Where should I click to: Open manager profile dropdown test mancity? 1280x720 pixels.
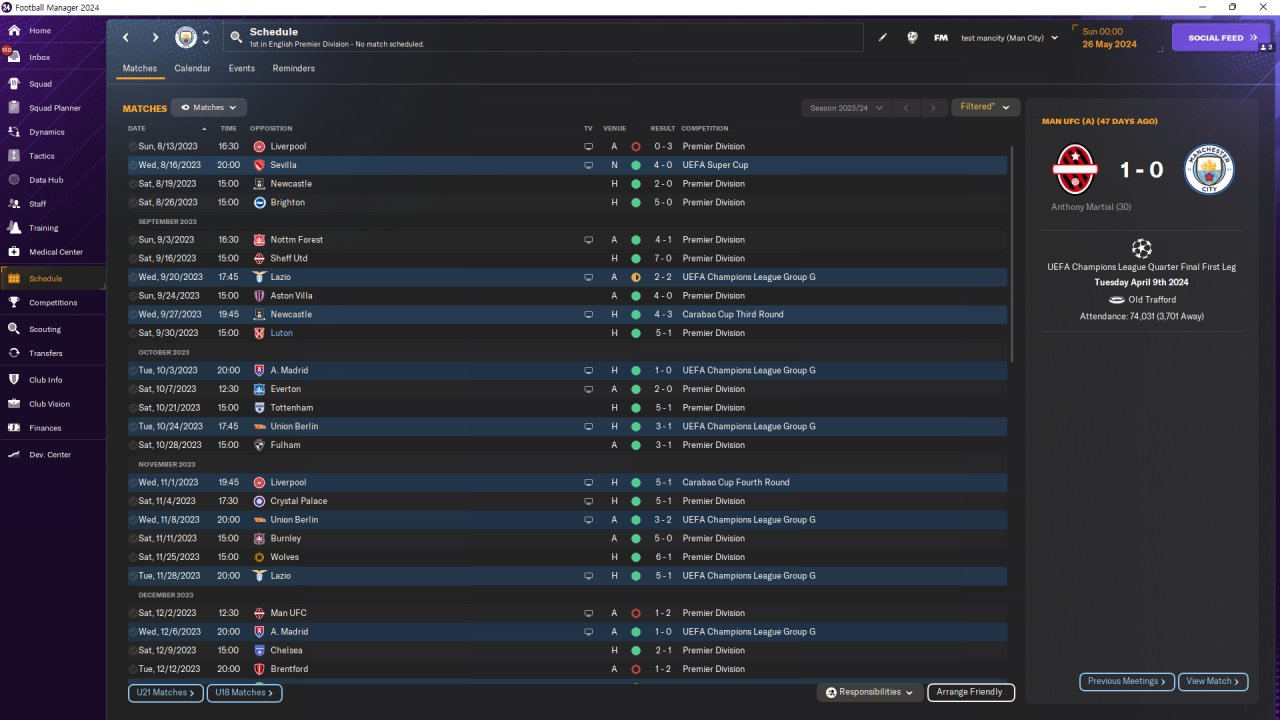pyautogui.click(x=1009, y=38)
